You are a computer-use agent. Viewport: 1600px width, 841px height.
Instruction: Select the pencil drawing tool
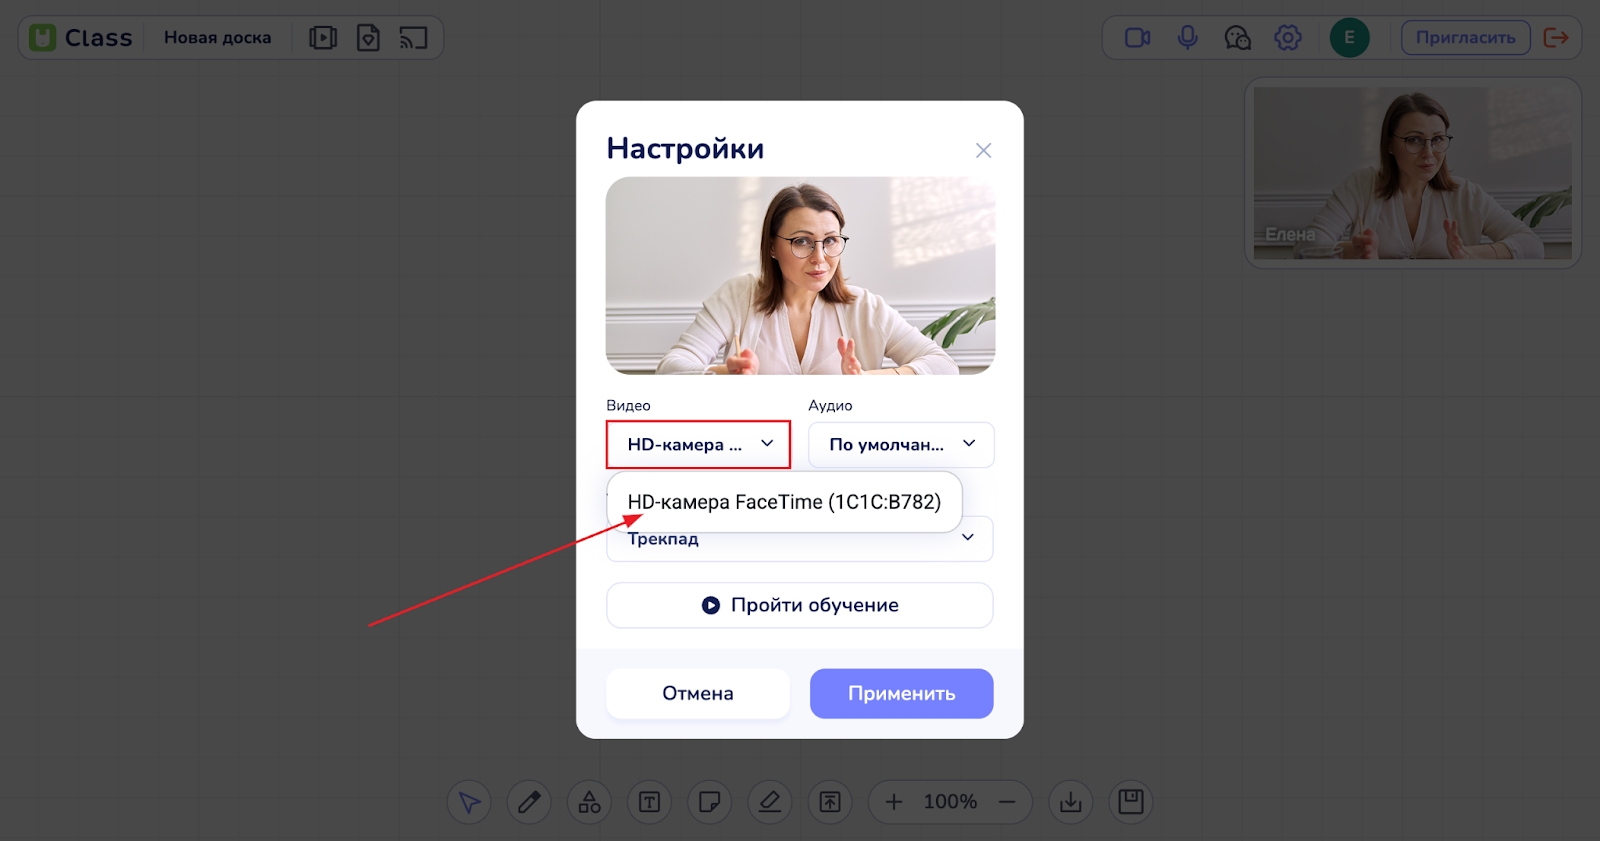pyautogui.click(x=529, y=802)
